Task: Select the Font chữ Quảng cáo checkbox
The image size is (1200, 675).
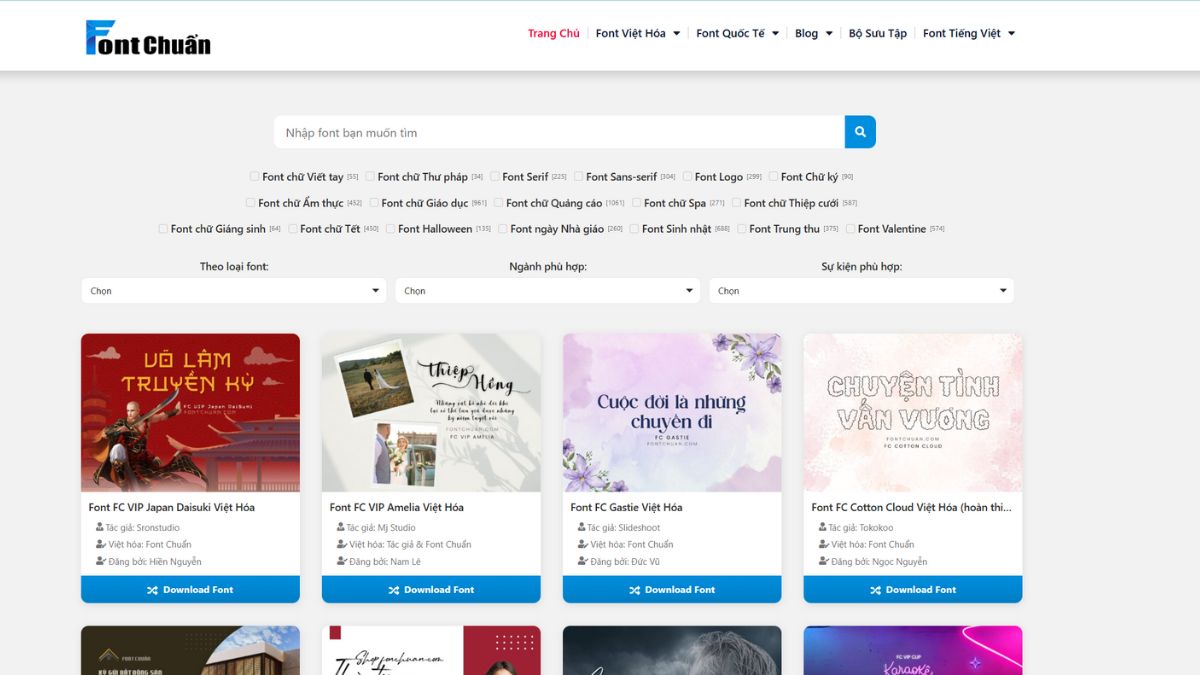Action: click(x=498, y=202)
